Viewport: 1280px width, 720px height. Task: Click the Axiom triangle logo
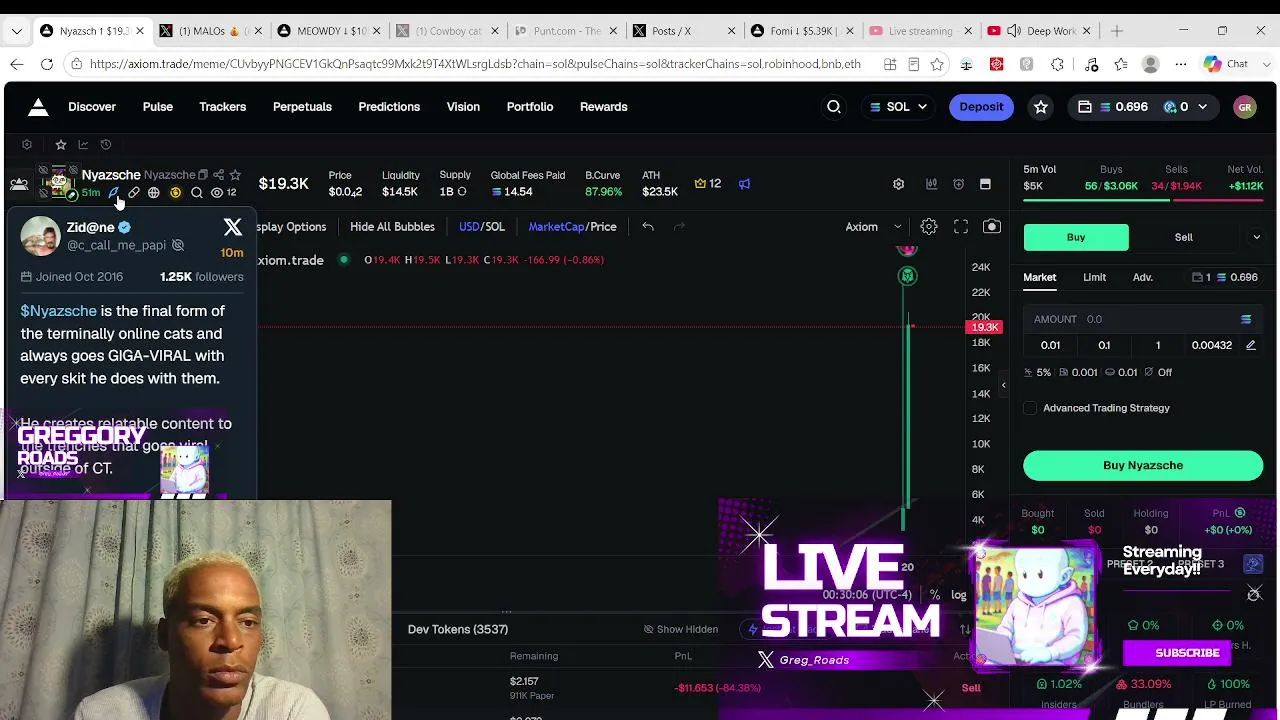pos(38,107)
